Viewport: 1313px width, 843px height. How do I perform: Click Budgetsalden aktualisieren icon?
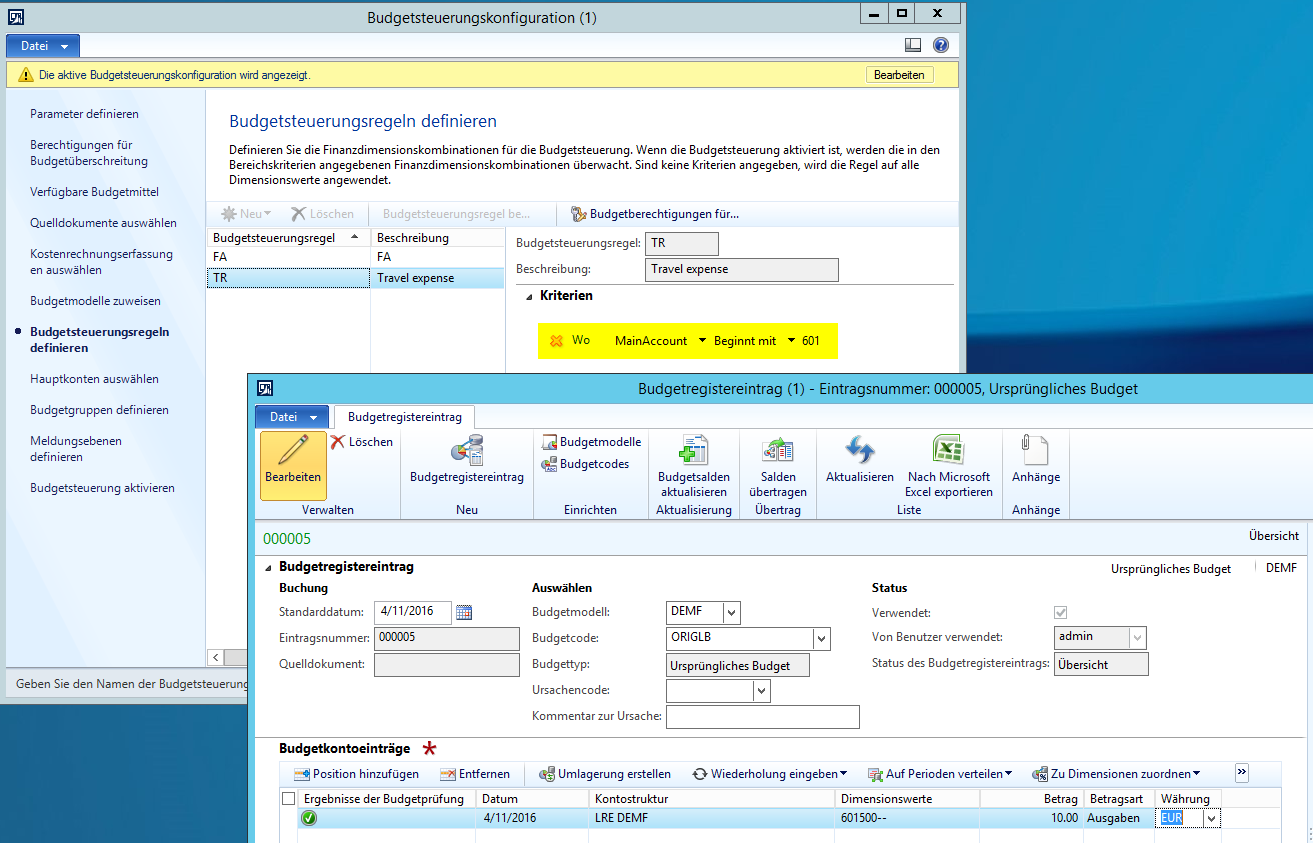693,450
